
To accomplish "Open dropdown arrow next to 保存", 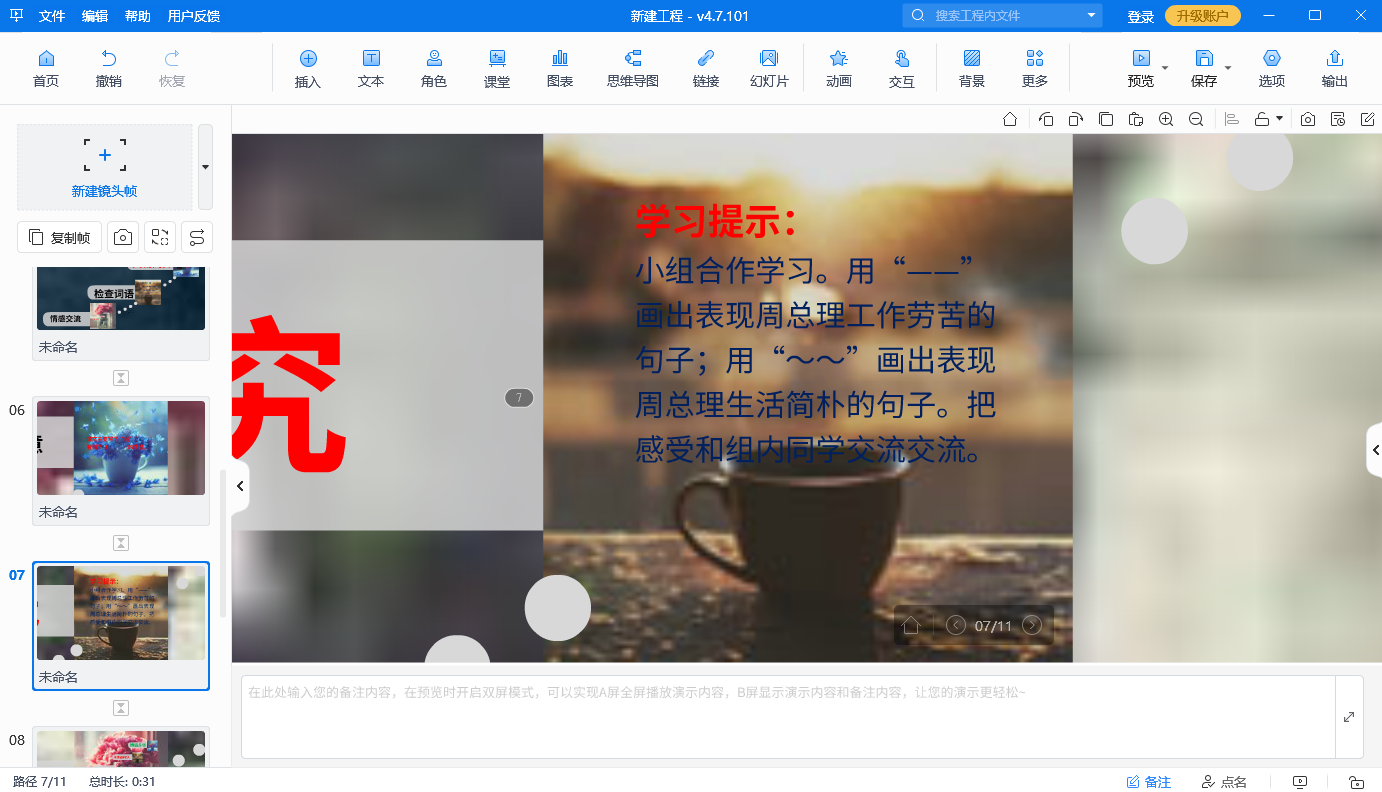I will coord(1228,68).
